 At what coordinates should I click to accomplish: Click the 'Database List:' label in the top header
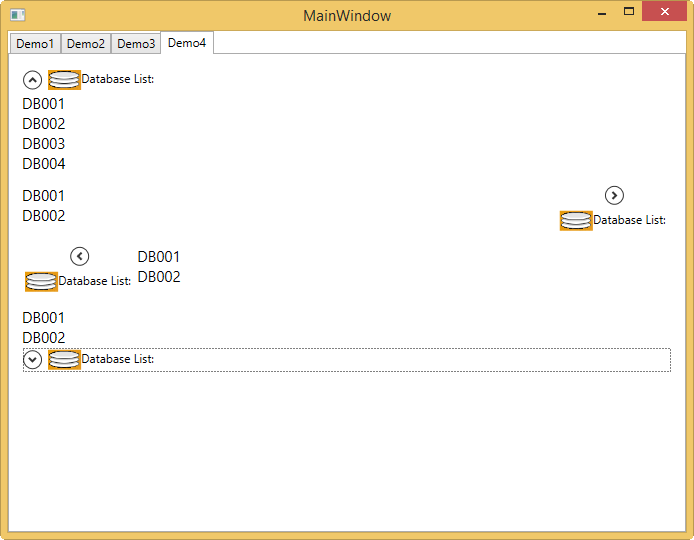[118, 79]
